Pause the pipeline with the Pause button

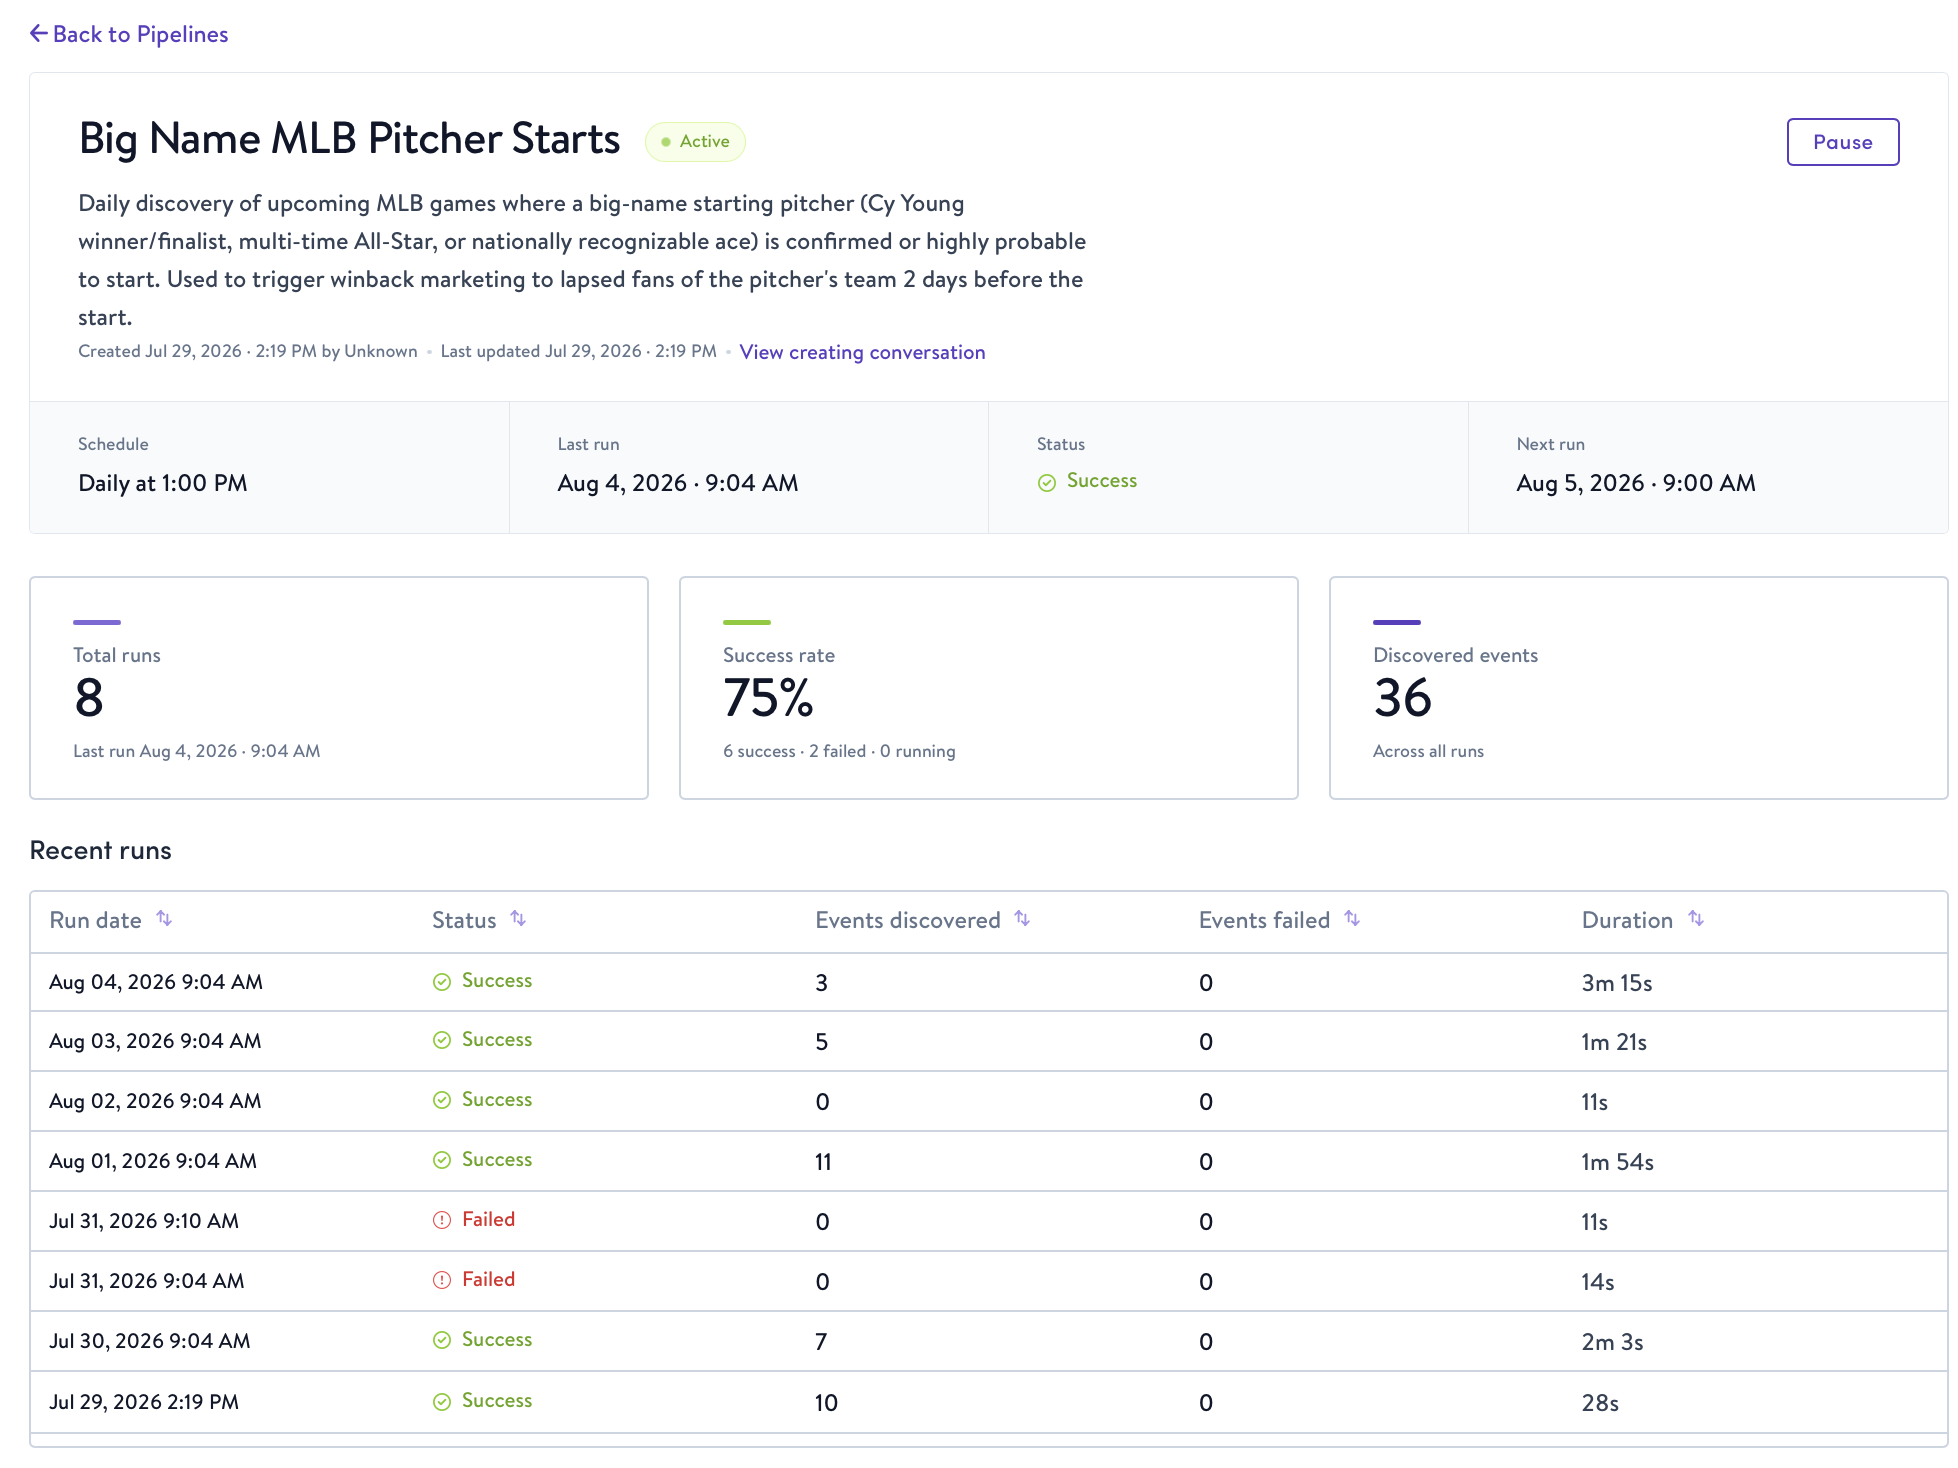1842,142
